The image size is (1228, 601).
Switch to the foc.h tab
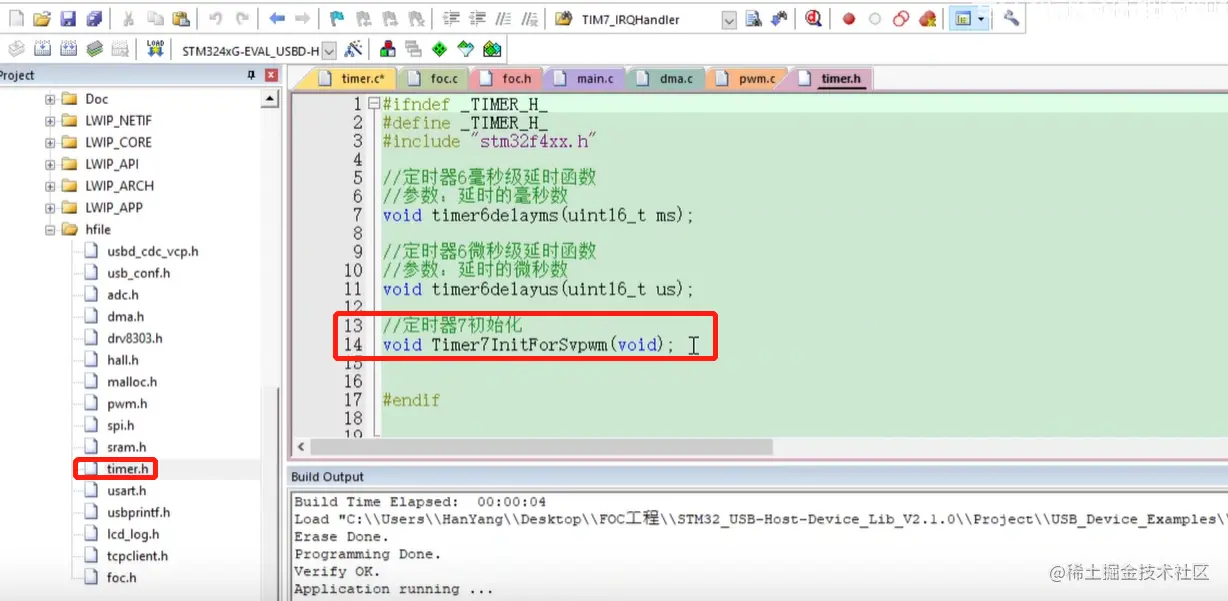point(508,78)
